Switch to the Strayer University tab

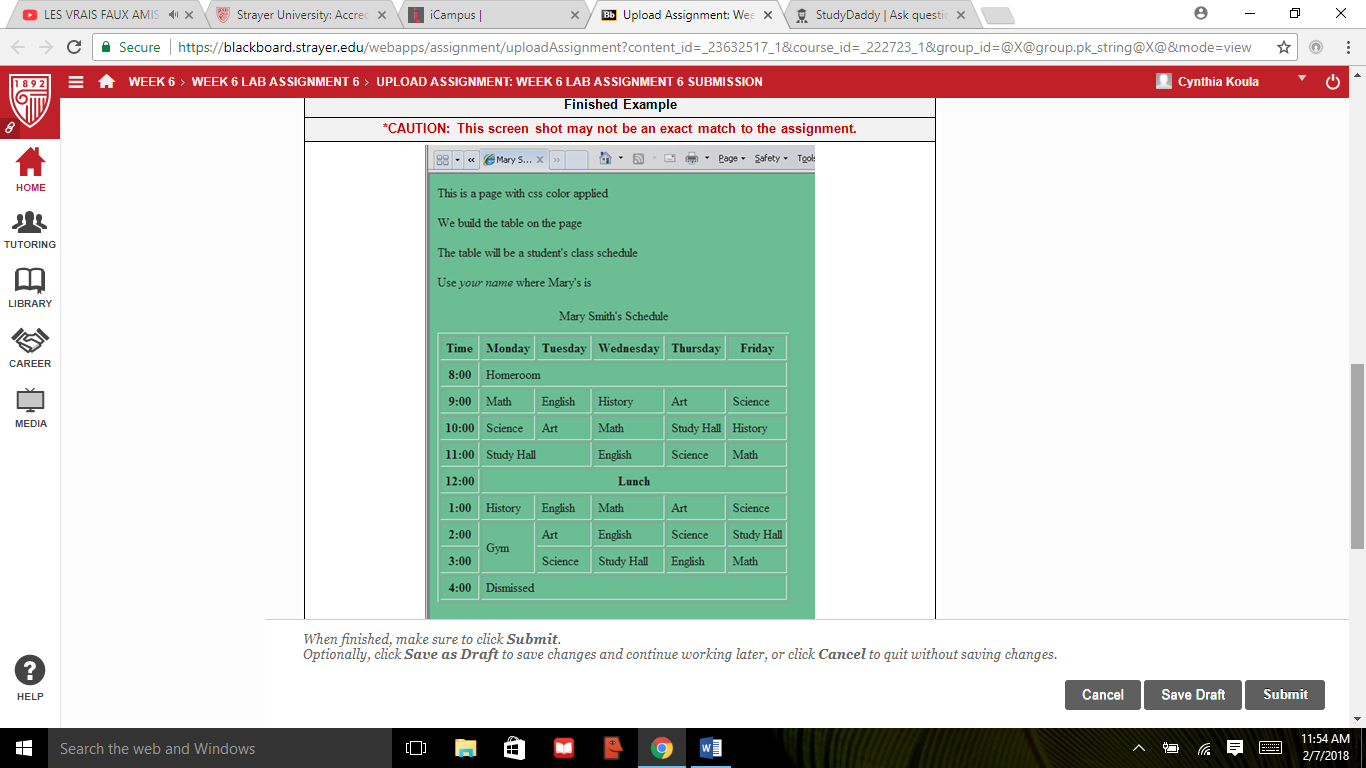[300, 15]
